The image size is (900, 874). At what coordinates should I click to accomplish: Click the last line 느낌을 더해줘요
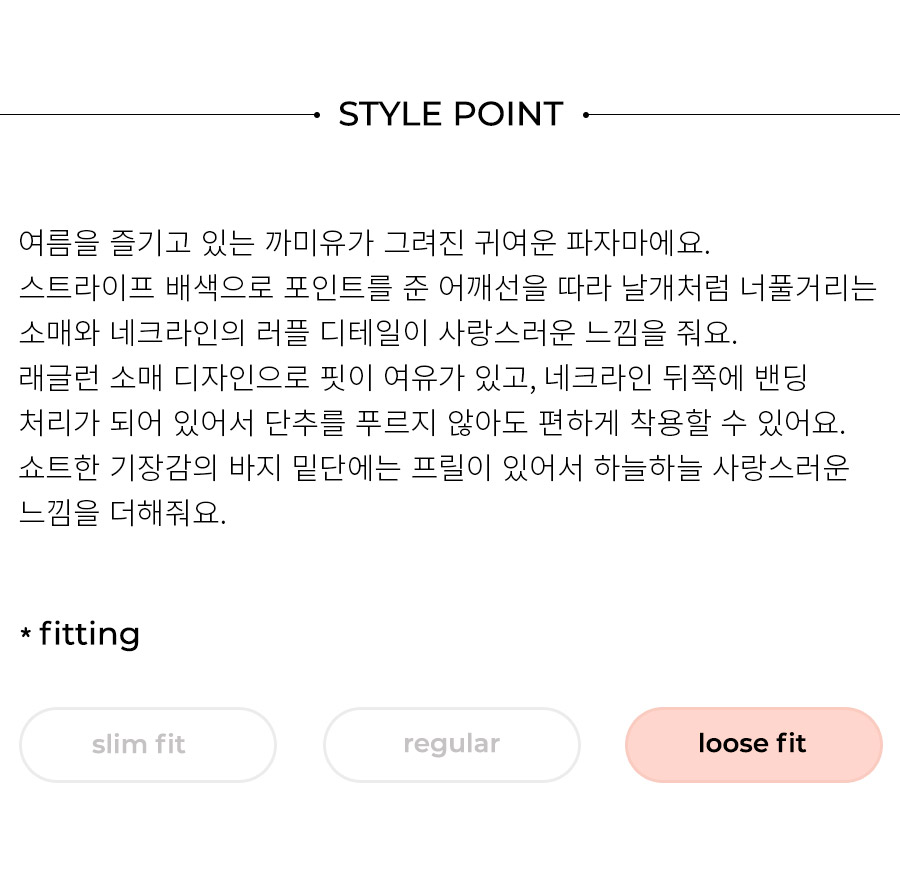[122, 512]
